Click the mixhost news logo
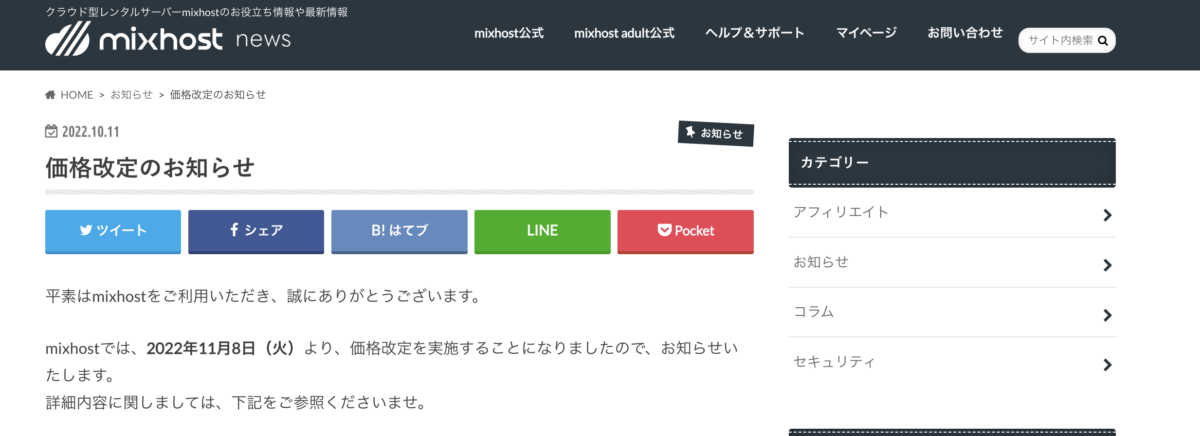 (168, 39)
